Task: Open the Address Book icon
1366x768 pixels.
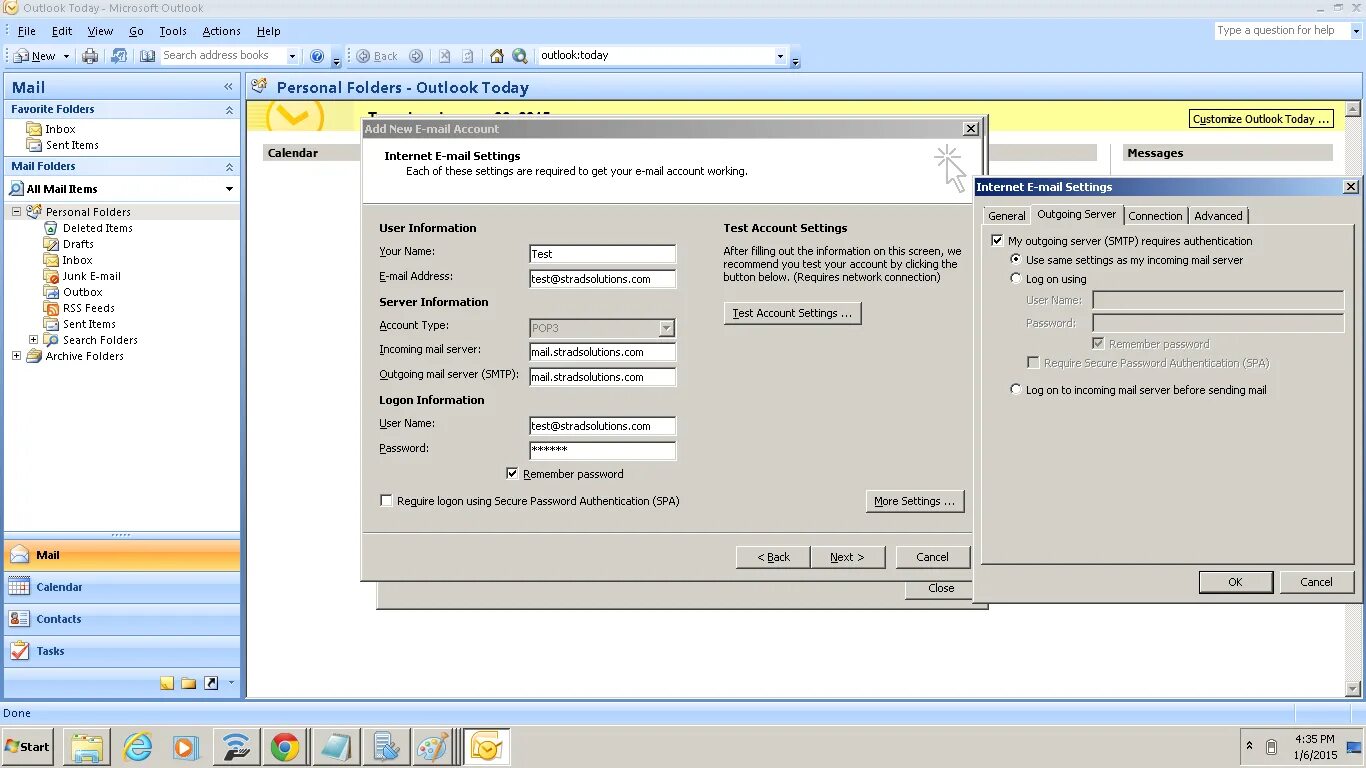Action: click(x=148, y=56)
